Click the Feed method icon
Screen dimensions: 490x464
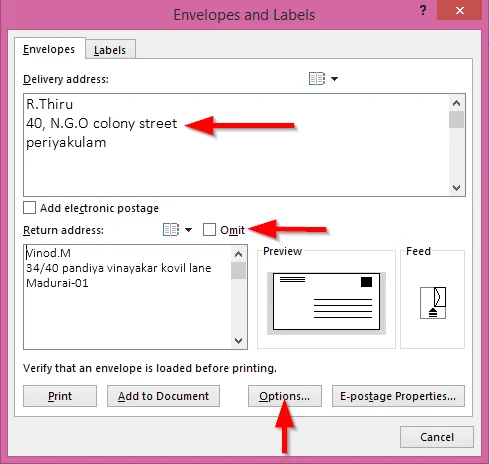pyautogui.click(x=433, y=303)
